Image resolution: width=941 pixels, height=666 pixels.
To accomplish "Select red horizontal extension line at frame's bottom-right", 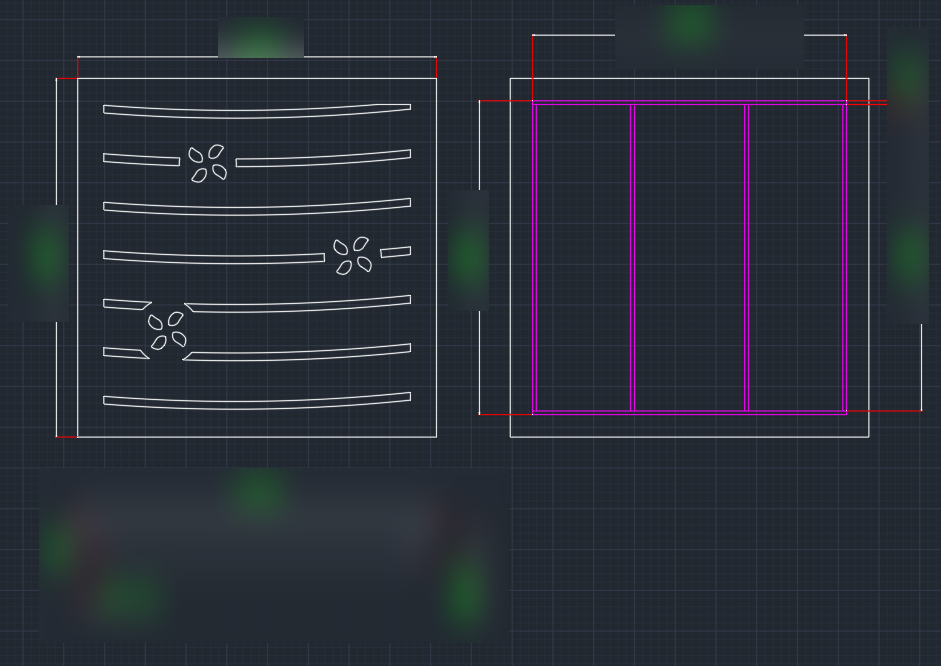I will click(x=884, y=410).
